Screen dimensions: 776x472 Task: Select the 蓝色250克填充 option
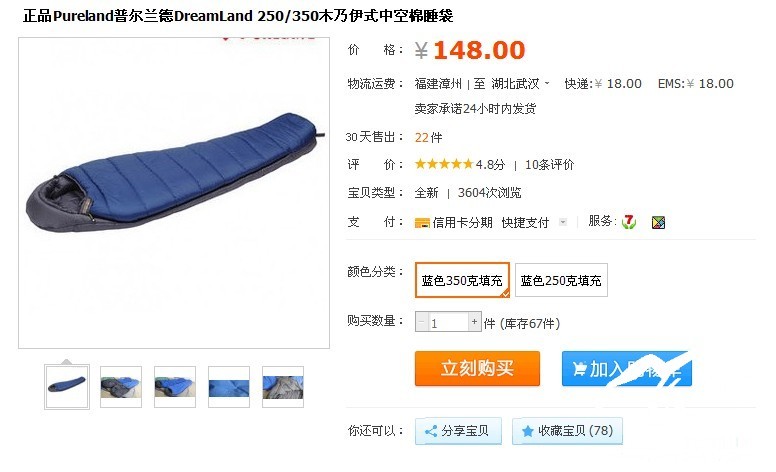click(x=561, y=280)
